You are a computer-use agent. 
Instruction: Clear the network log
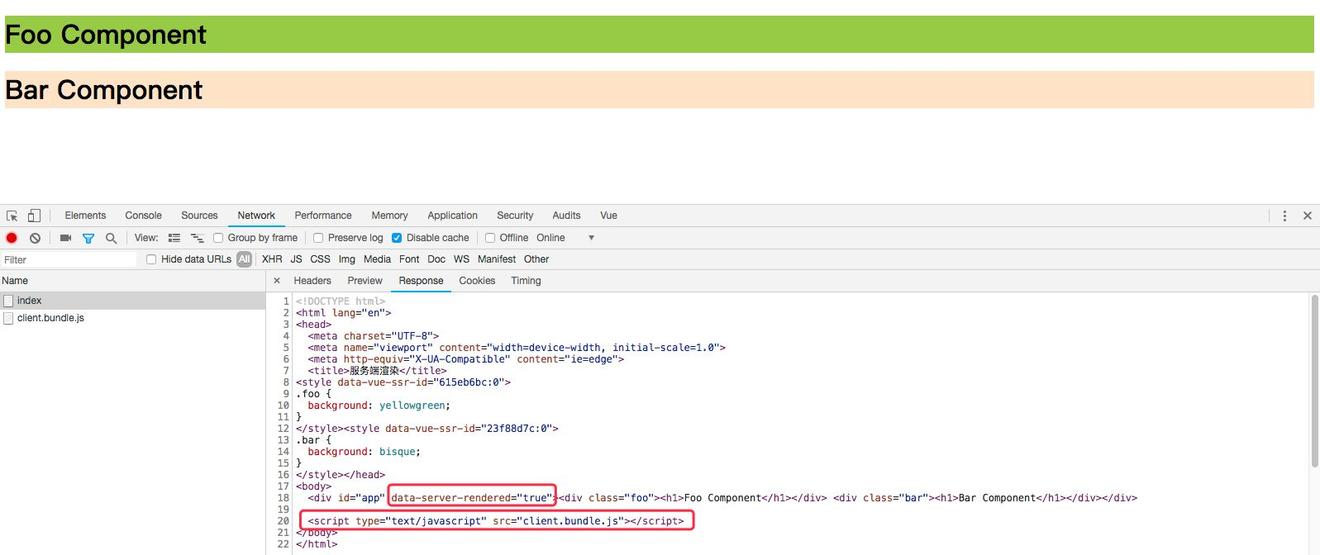35,238
